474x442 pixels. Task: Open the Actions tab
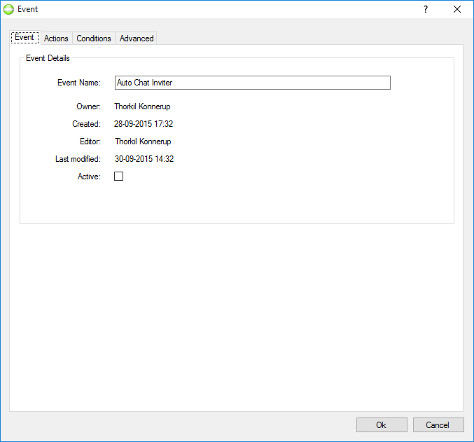[56, 38]
